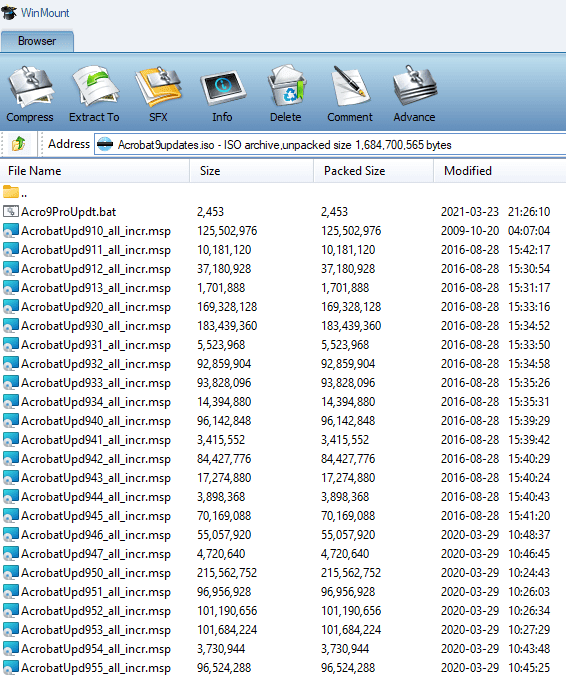Click size value 2,453 in Packed Size column
The height and width of the screenshot is (687, 566).
(334, 212)
